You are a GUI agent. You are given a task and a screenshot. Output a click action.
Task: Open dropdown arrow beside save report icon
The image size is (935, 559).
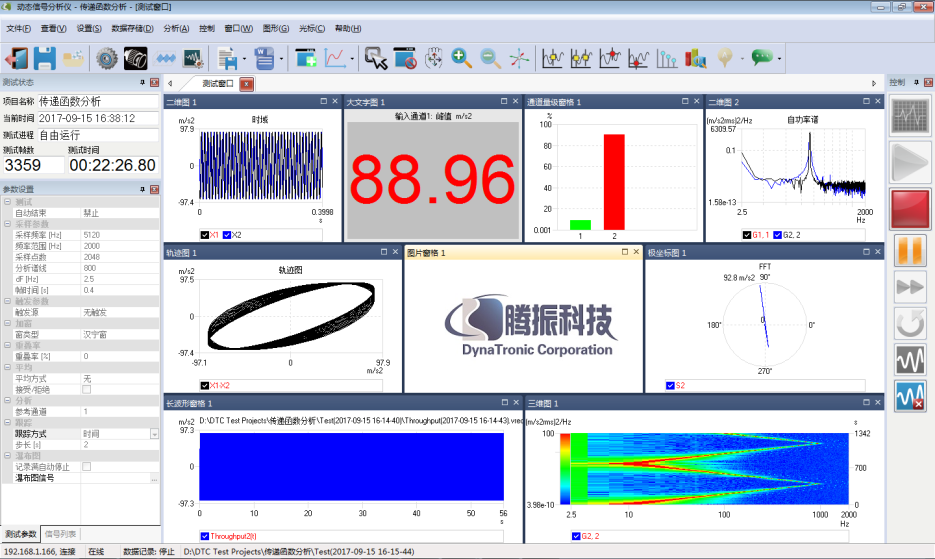[x=244, y=58]
